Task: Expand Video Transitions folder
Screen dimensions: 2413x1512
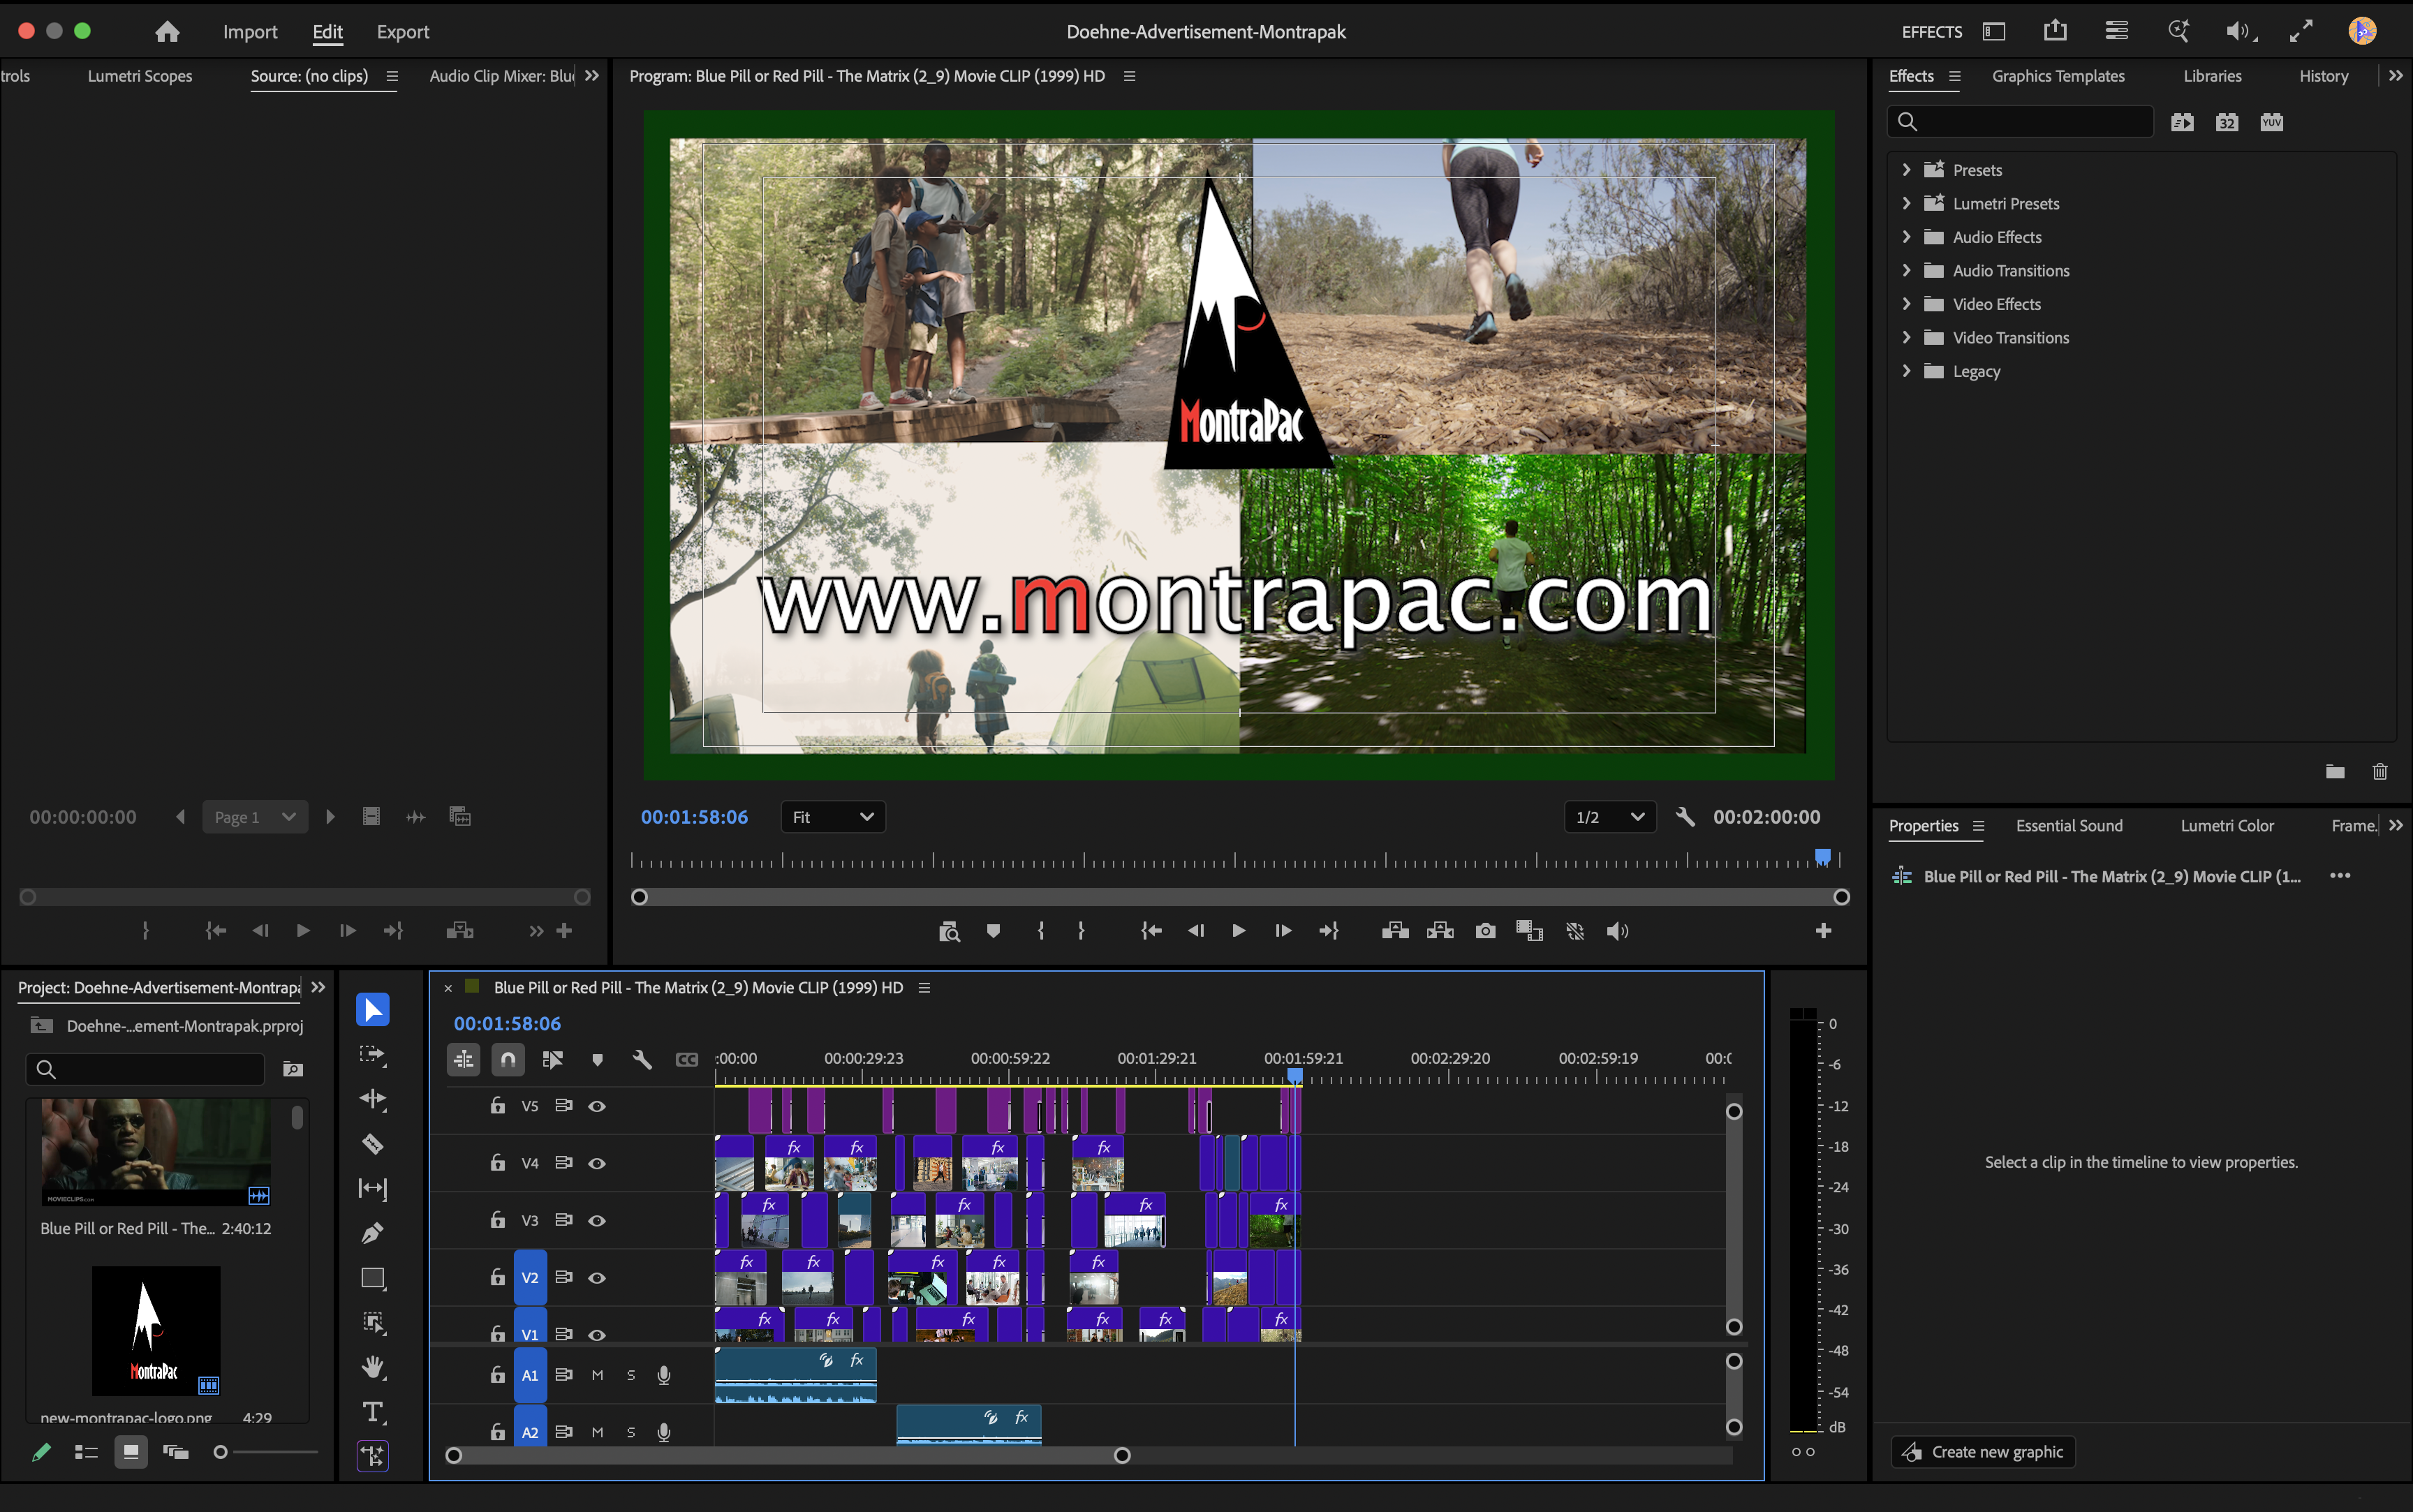Action: coord(1906,337)
